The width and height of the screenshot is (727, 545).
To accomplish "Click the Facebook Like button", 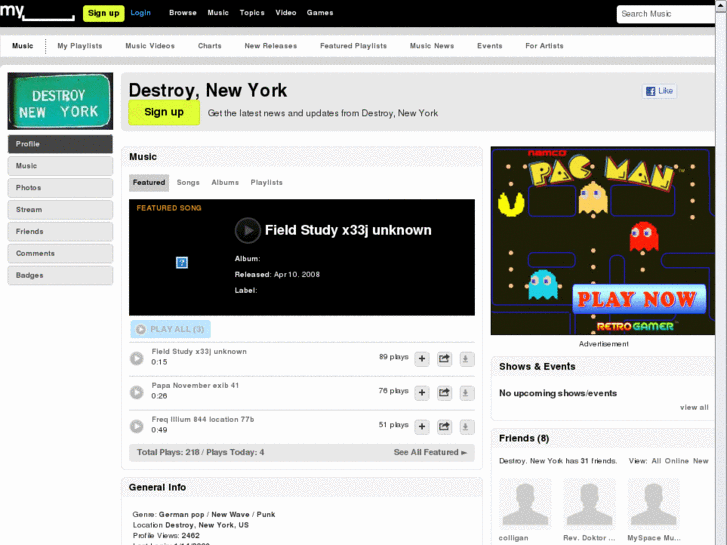I will pos(659,91).
